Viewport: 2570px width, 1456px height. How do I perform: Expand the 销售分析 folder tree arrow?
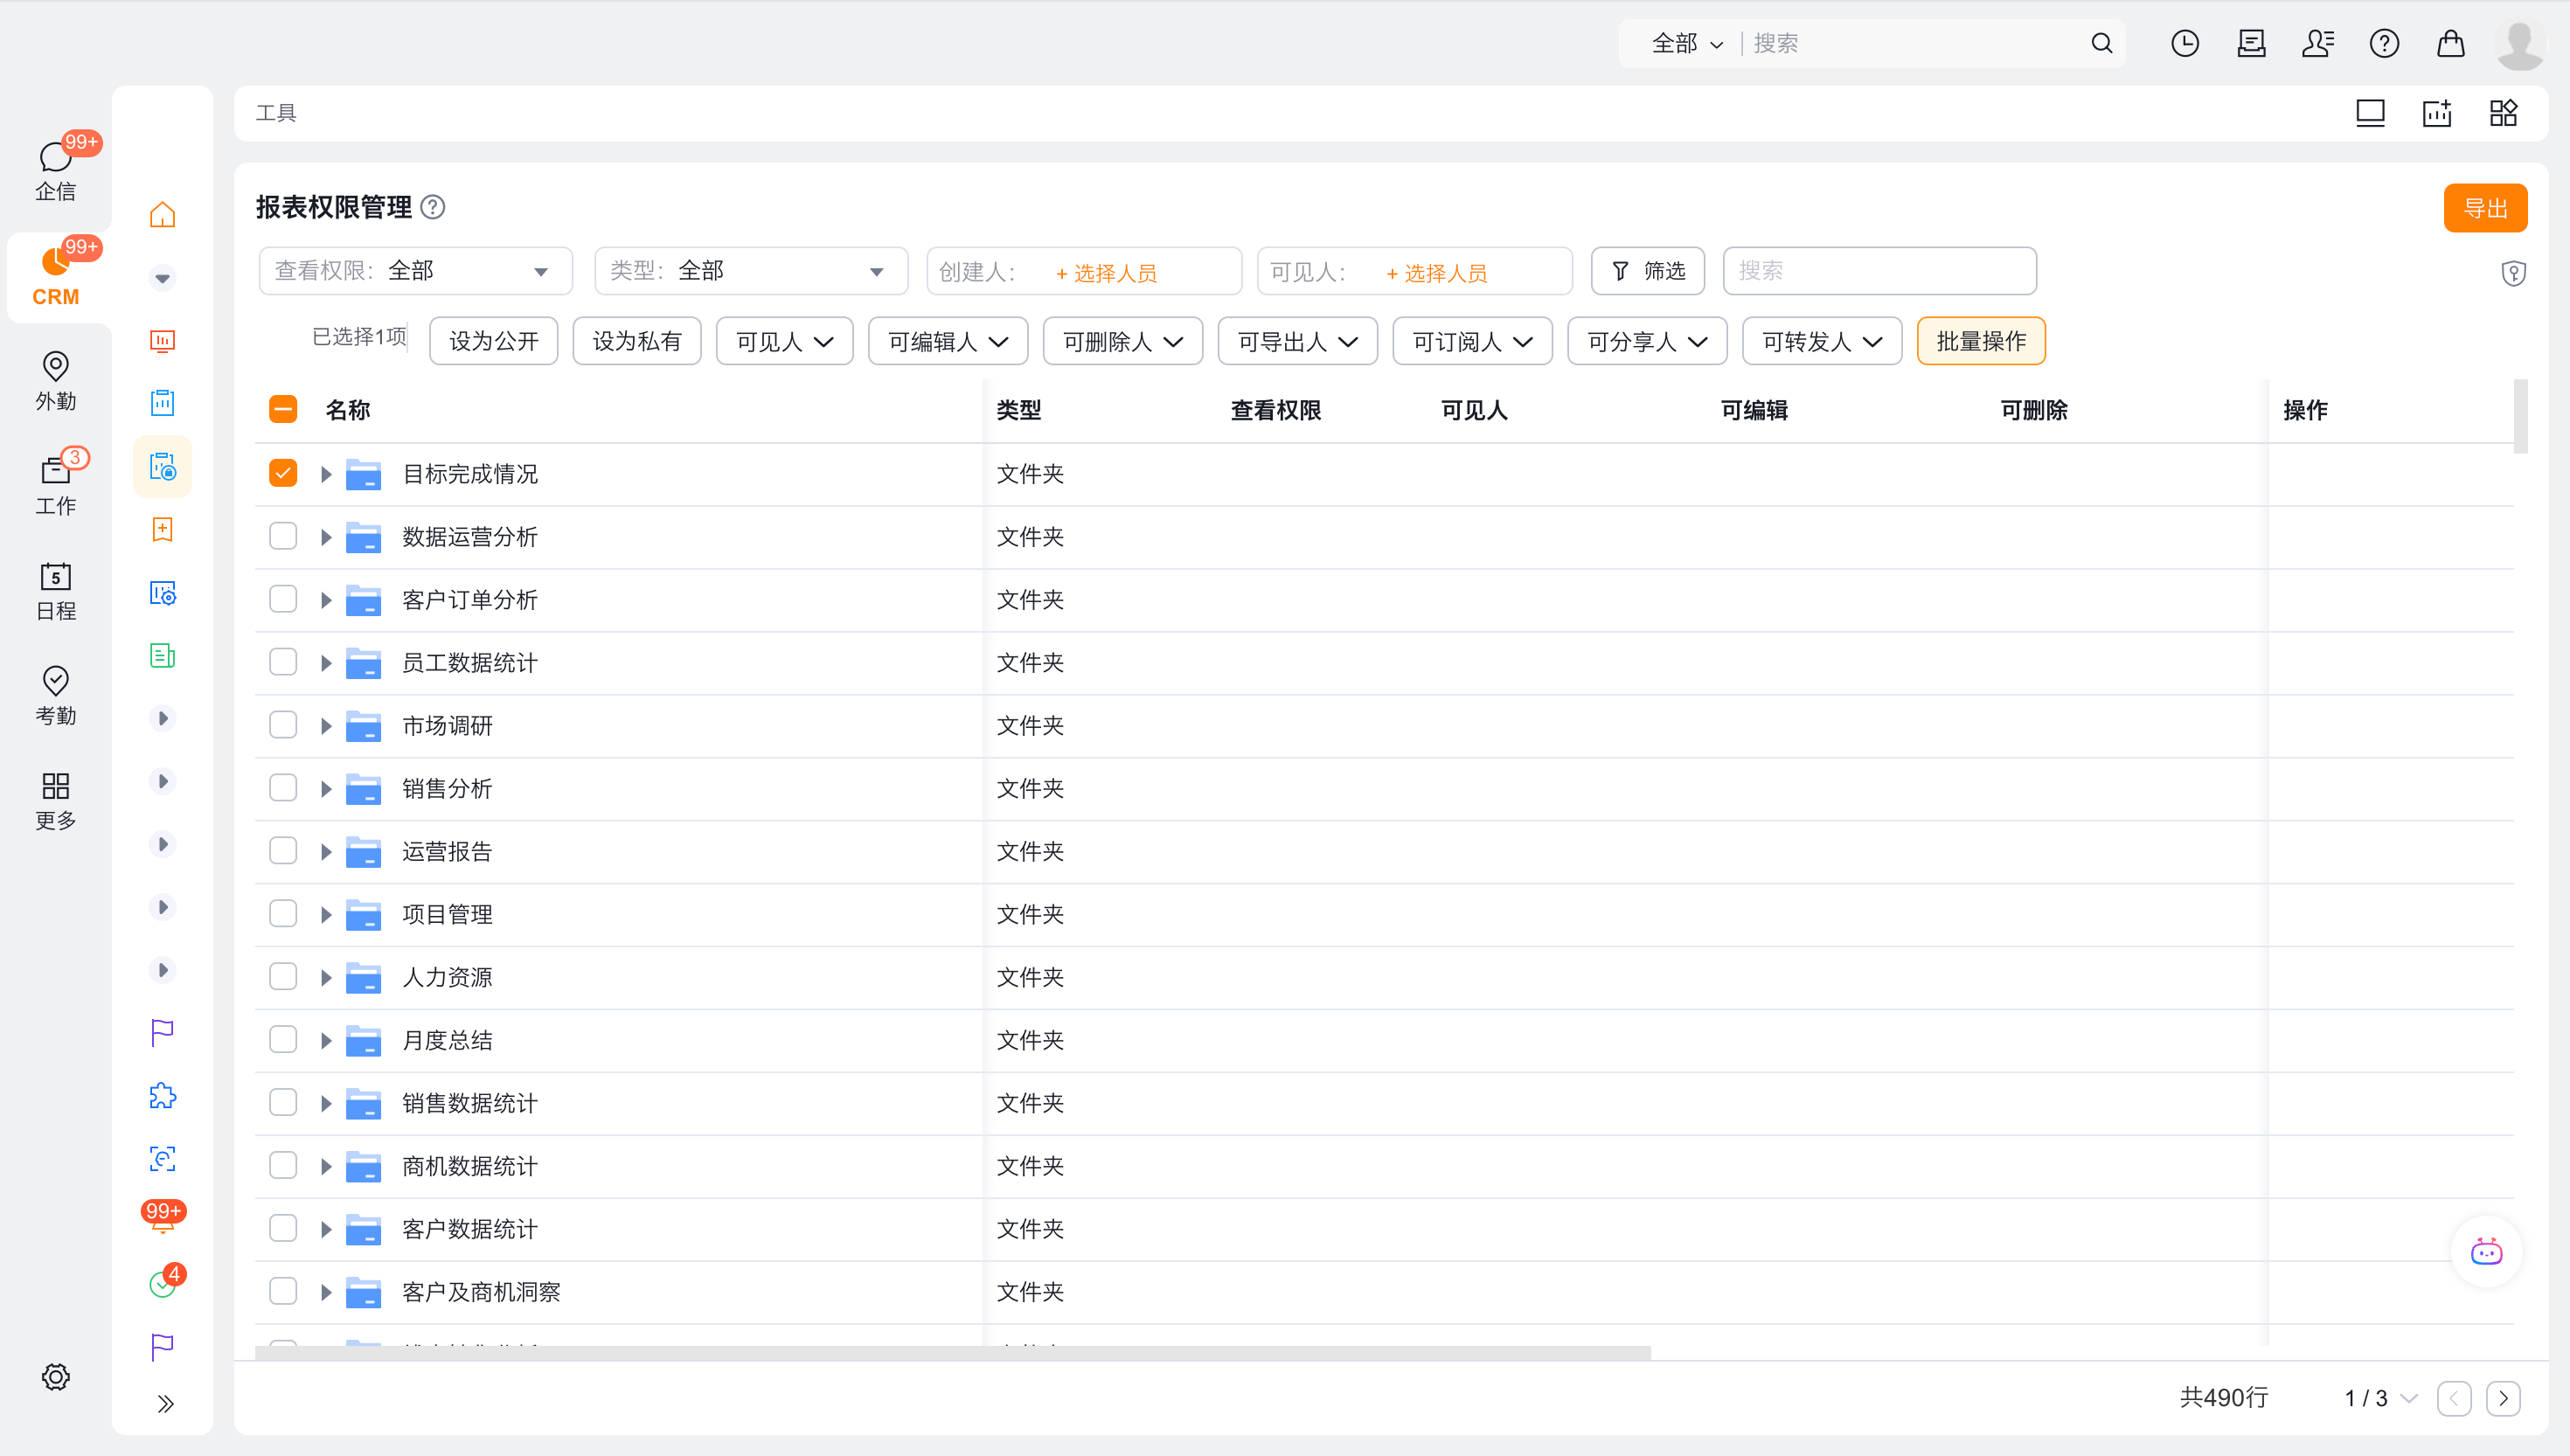(326, 789)
